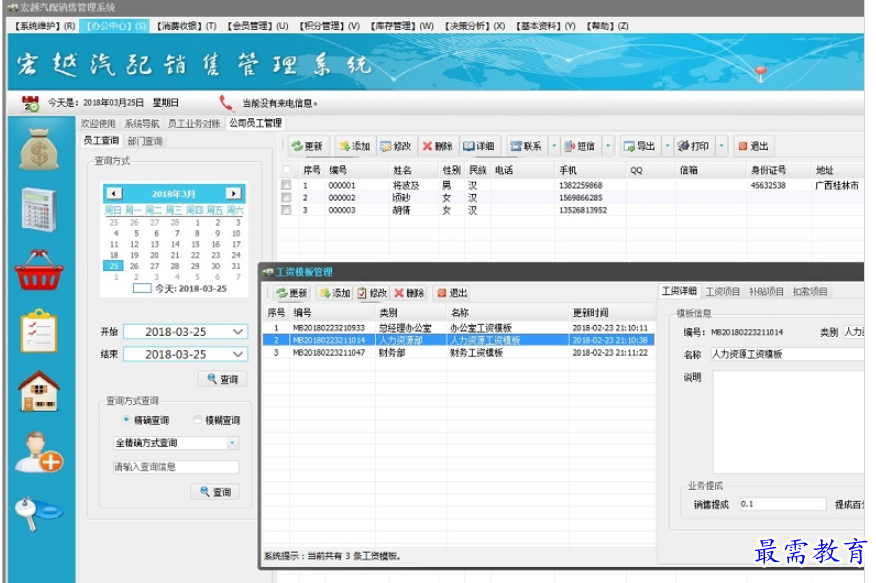
Task: Expand the 结束 end date dropdown
Action: coord(237,354)
